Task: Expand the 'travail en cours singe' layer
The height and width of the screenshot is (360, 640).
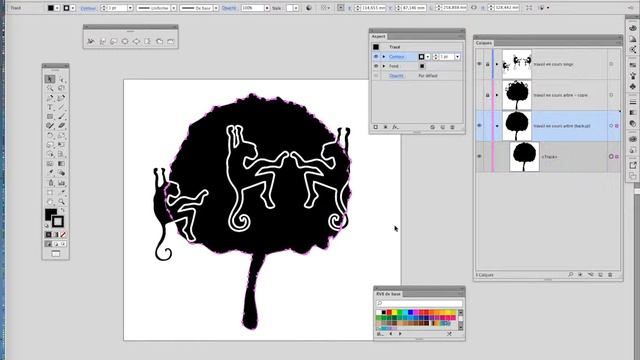Action: coord(497,64)
